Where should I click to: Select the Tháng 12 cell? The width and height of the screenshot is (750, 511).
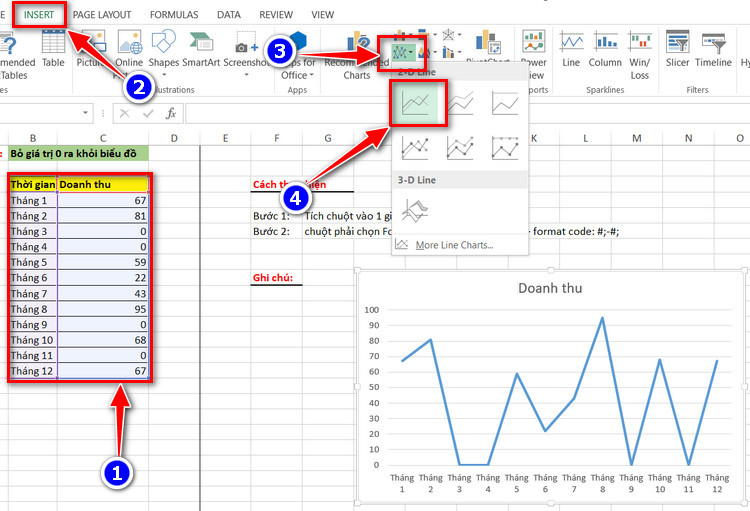[x=33, y=371]
